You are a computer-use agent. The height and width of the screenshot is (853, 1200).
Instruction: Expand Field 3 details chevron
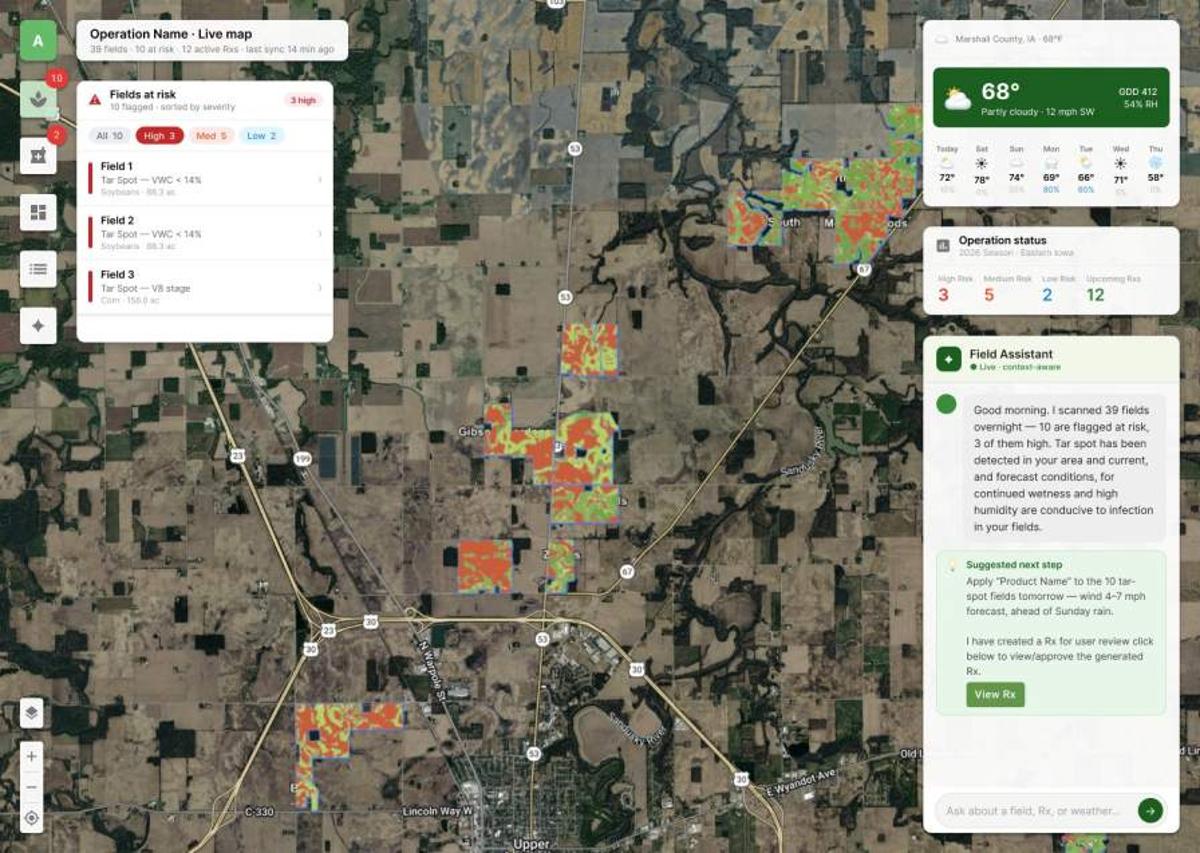320,288
